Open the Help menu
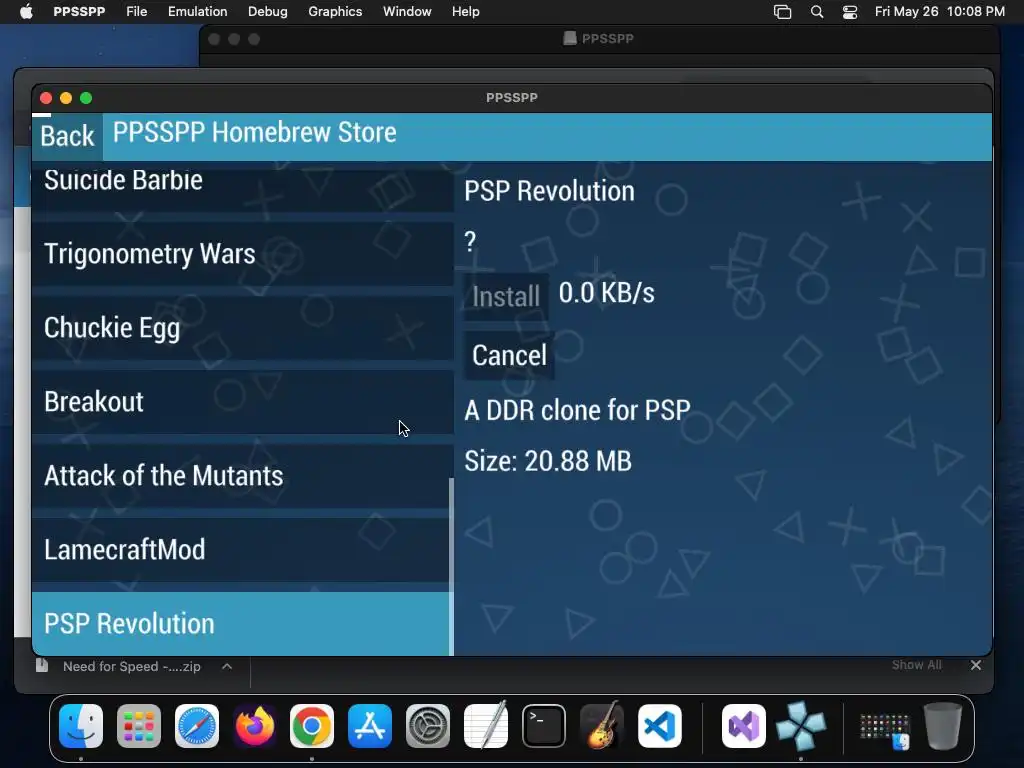 [x=466, y=11]
